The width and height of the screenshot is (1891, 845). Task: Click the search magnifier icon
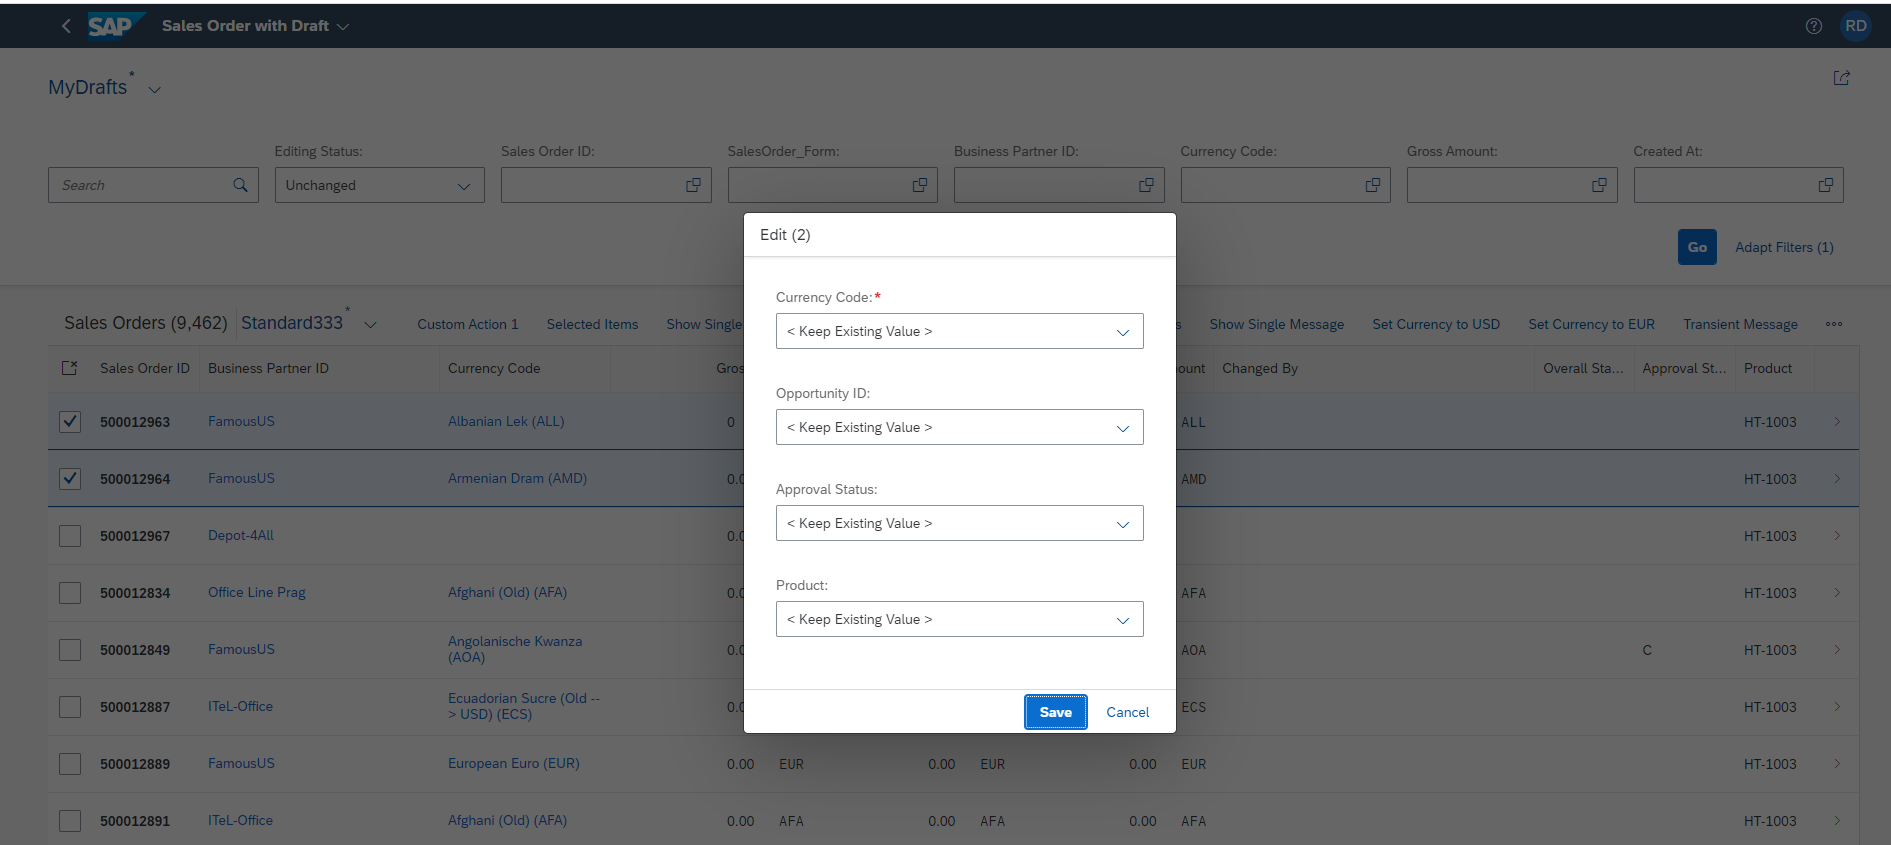click(240, 185)
